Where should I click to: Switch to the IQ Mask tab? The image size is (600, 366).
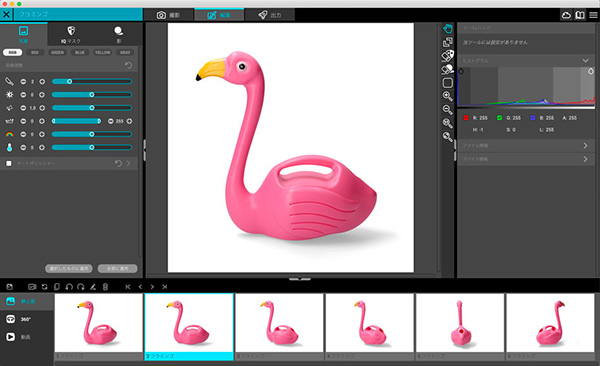71,34
